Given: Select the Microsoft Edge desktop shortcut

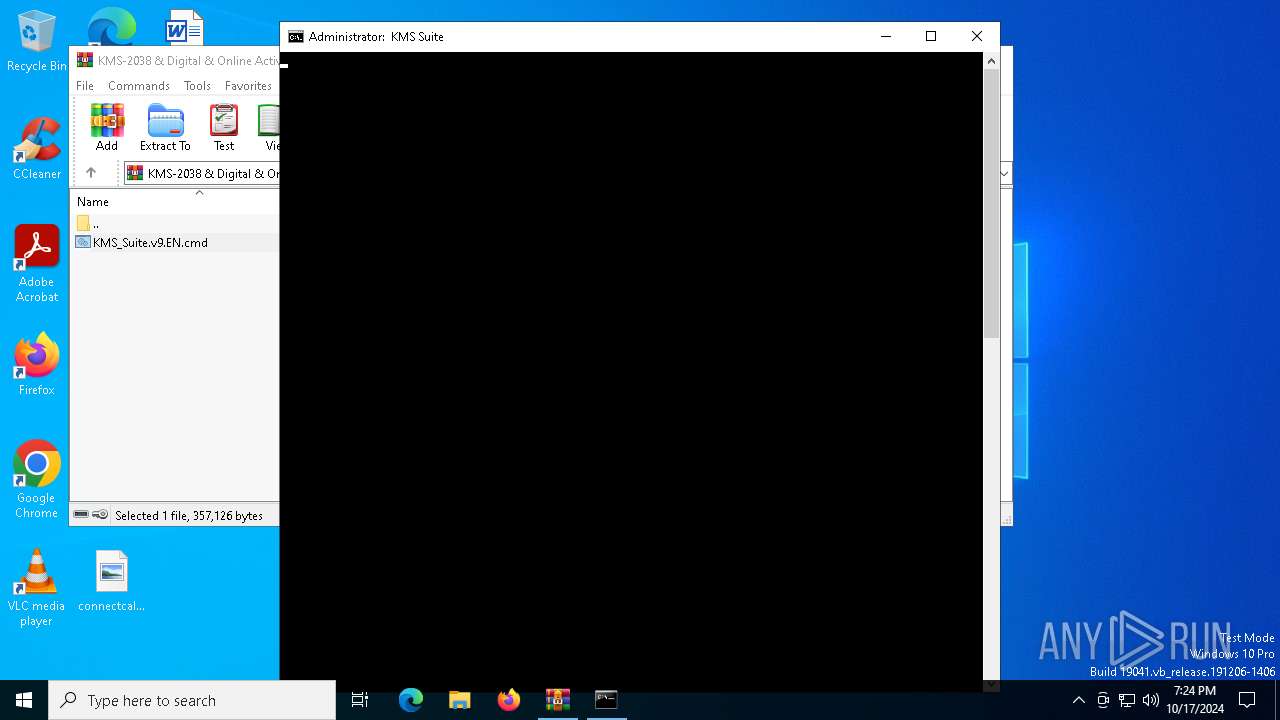Looking at the screenshot, I should 111,27.
